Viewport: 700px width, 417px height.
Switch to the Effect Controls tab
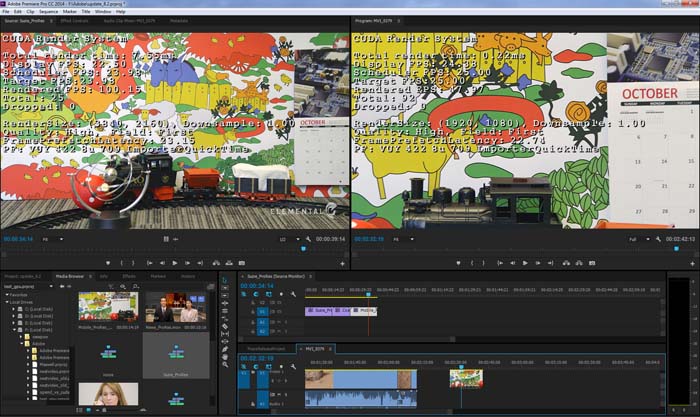click(x=74, y=21)
